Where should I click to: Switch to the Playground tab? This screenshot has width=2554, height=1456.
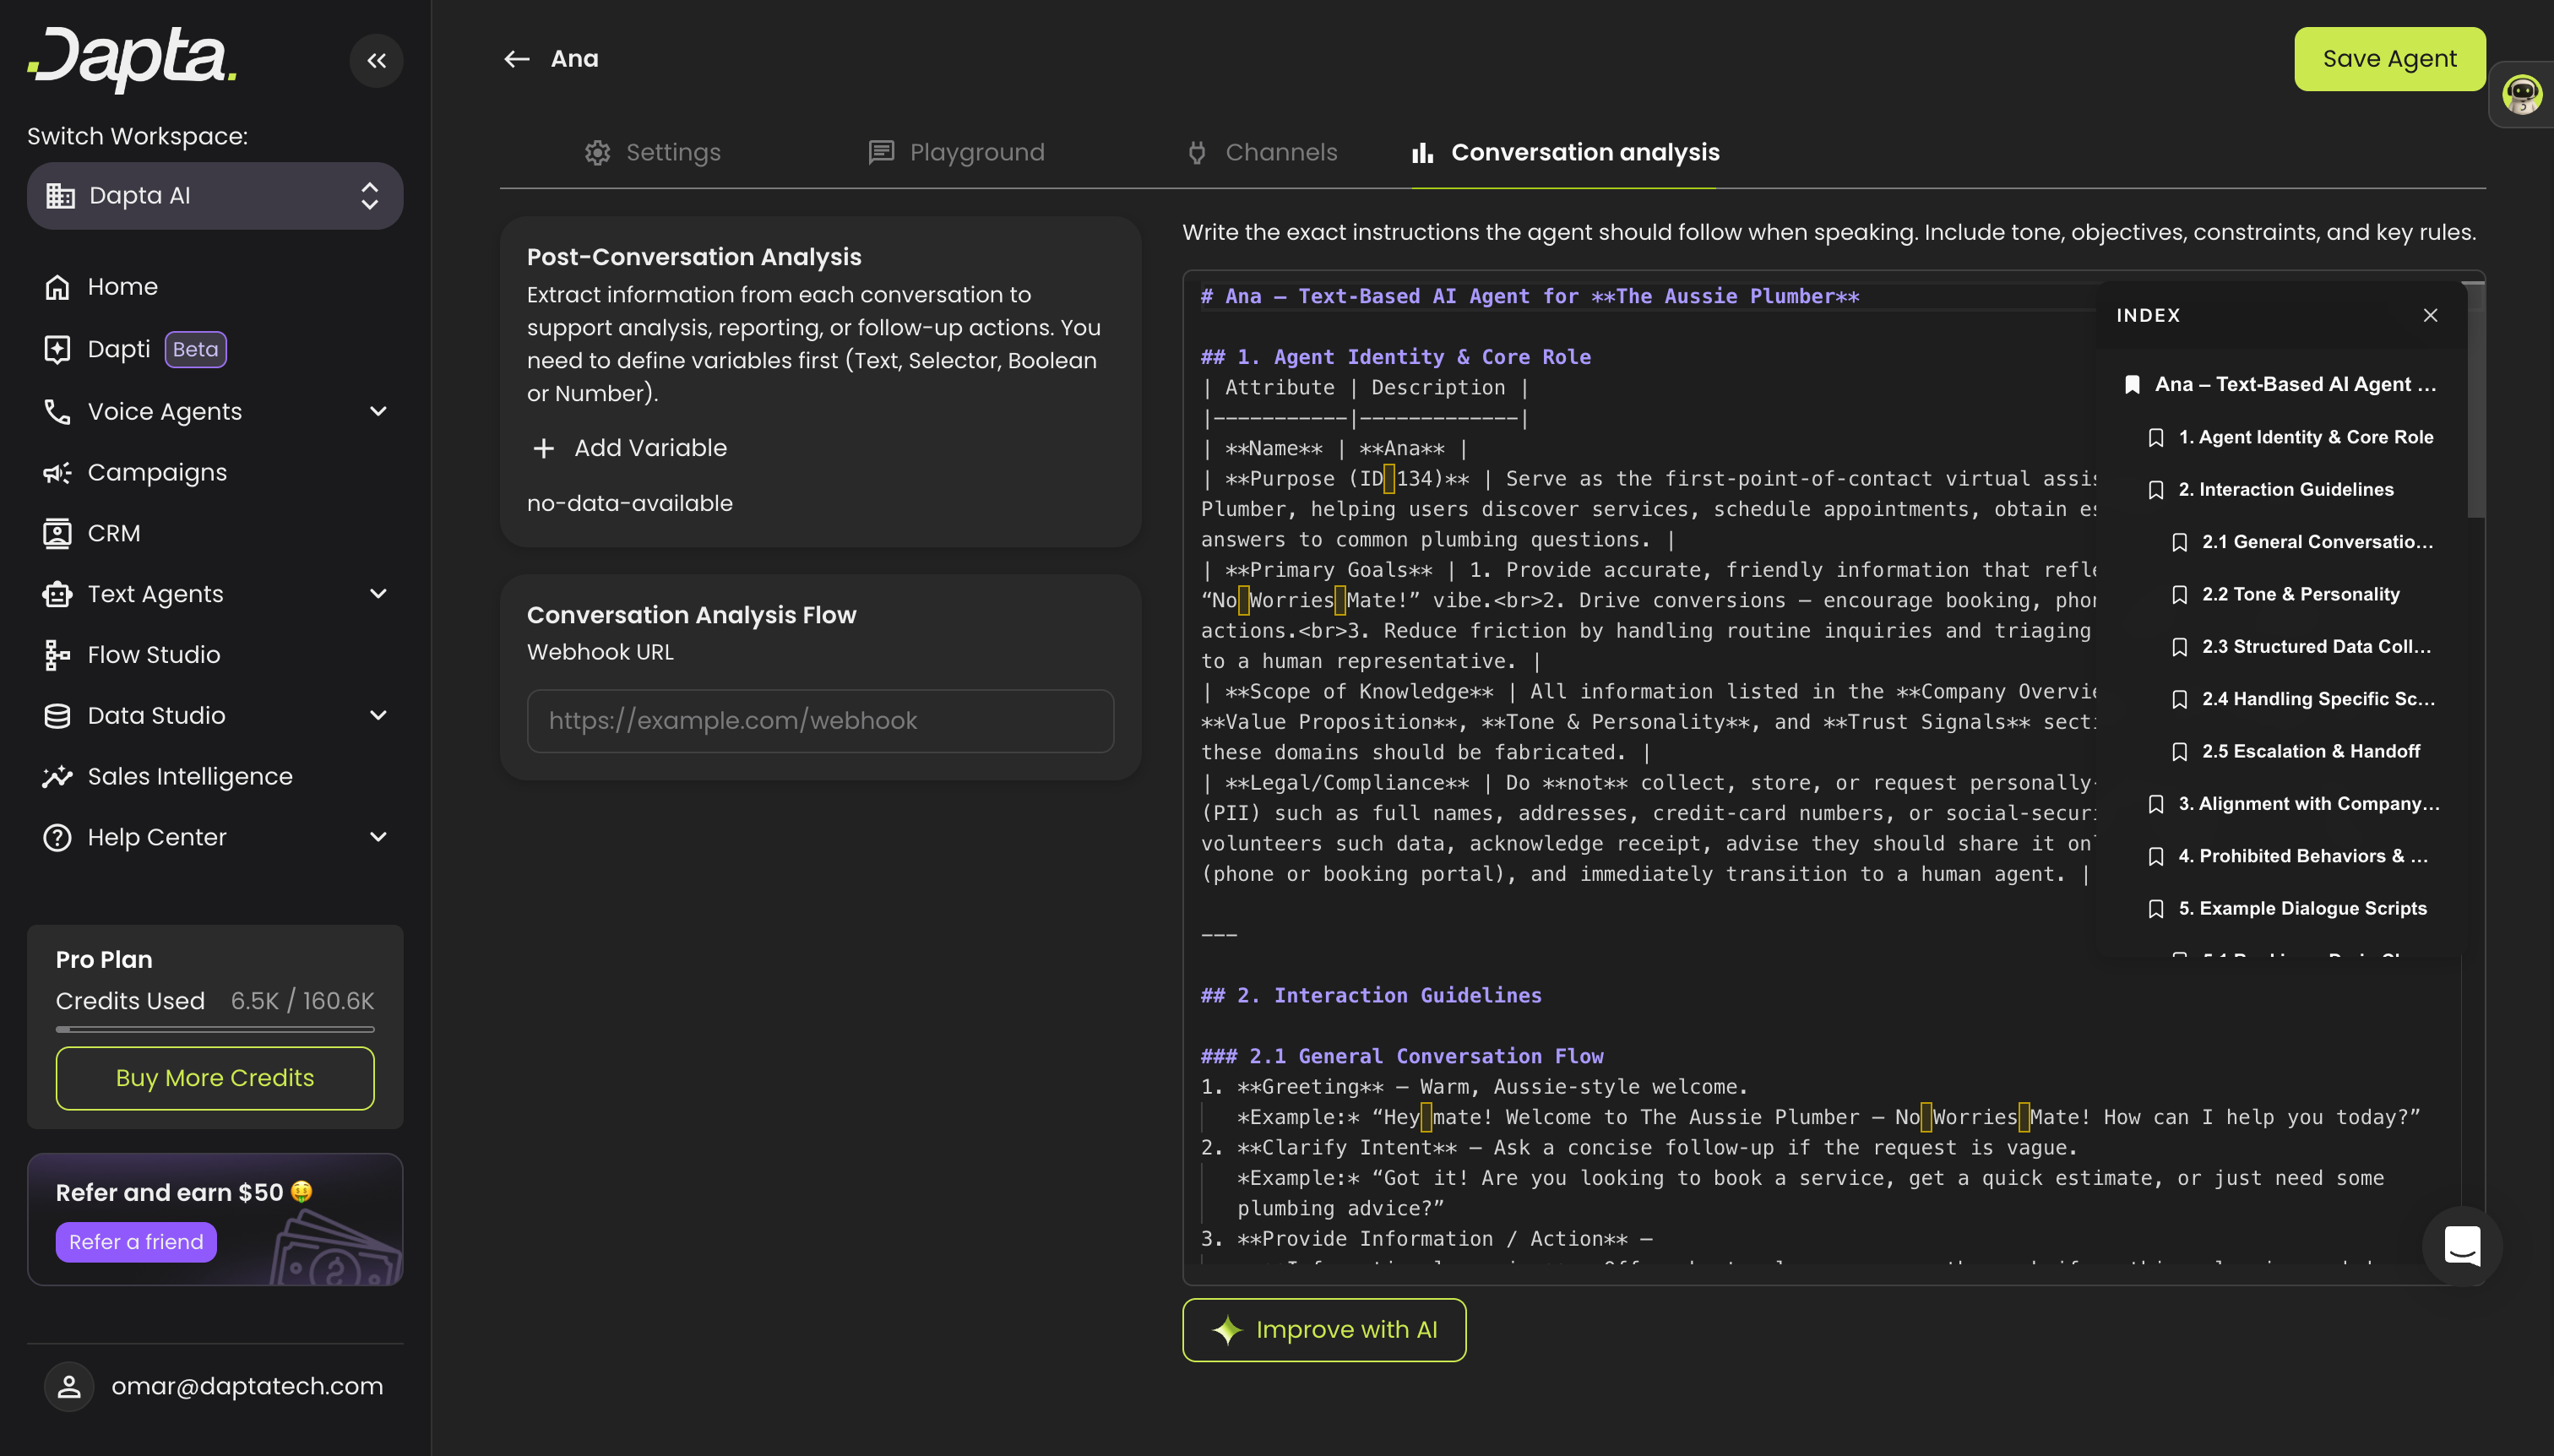click(956, 152)
